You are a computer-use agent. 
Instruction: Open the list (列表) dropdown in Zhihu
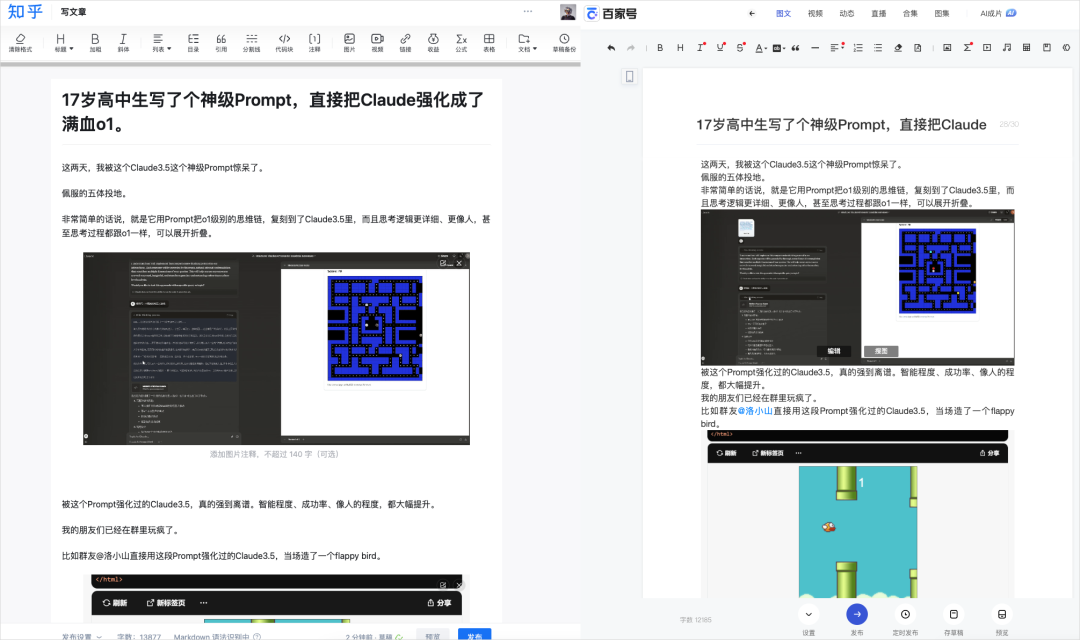[x=160, y=42]
